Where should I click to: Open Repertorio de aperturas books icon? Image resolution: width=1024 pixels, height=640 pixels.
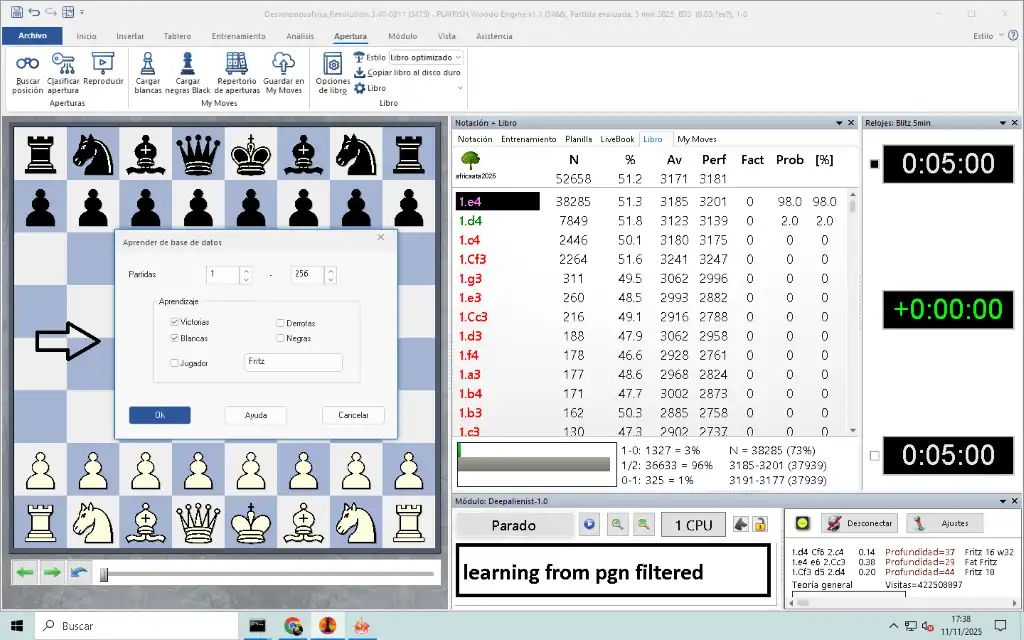[x=236, y=64]
